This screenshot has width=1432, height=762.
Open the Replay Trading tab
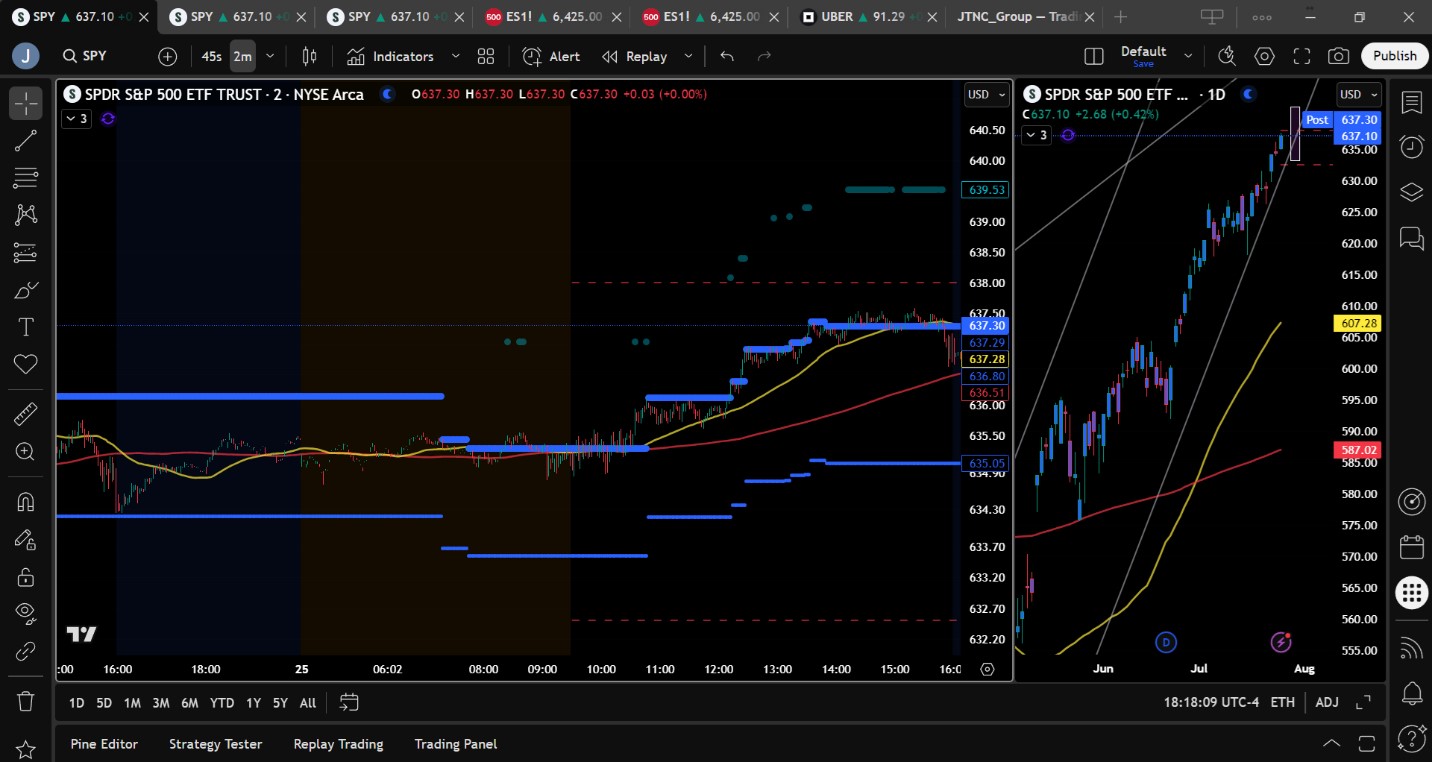click(338, 744)
